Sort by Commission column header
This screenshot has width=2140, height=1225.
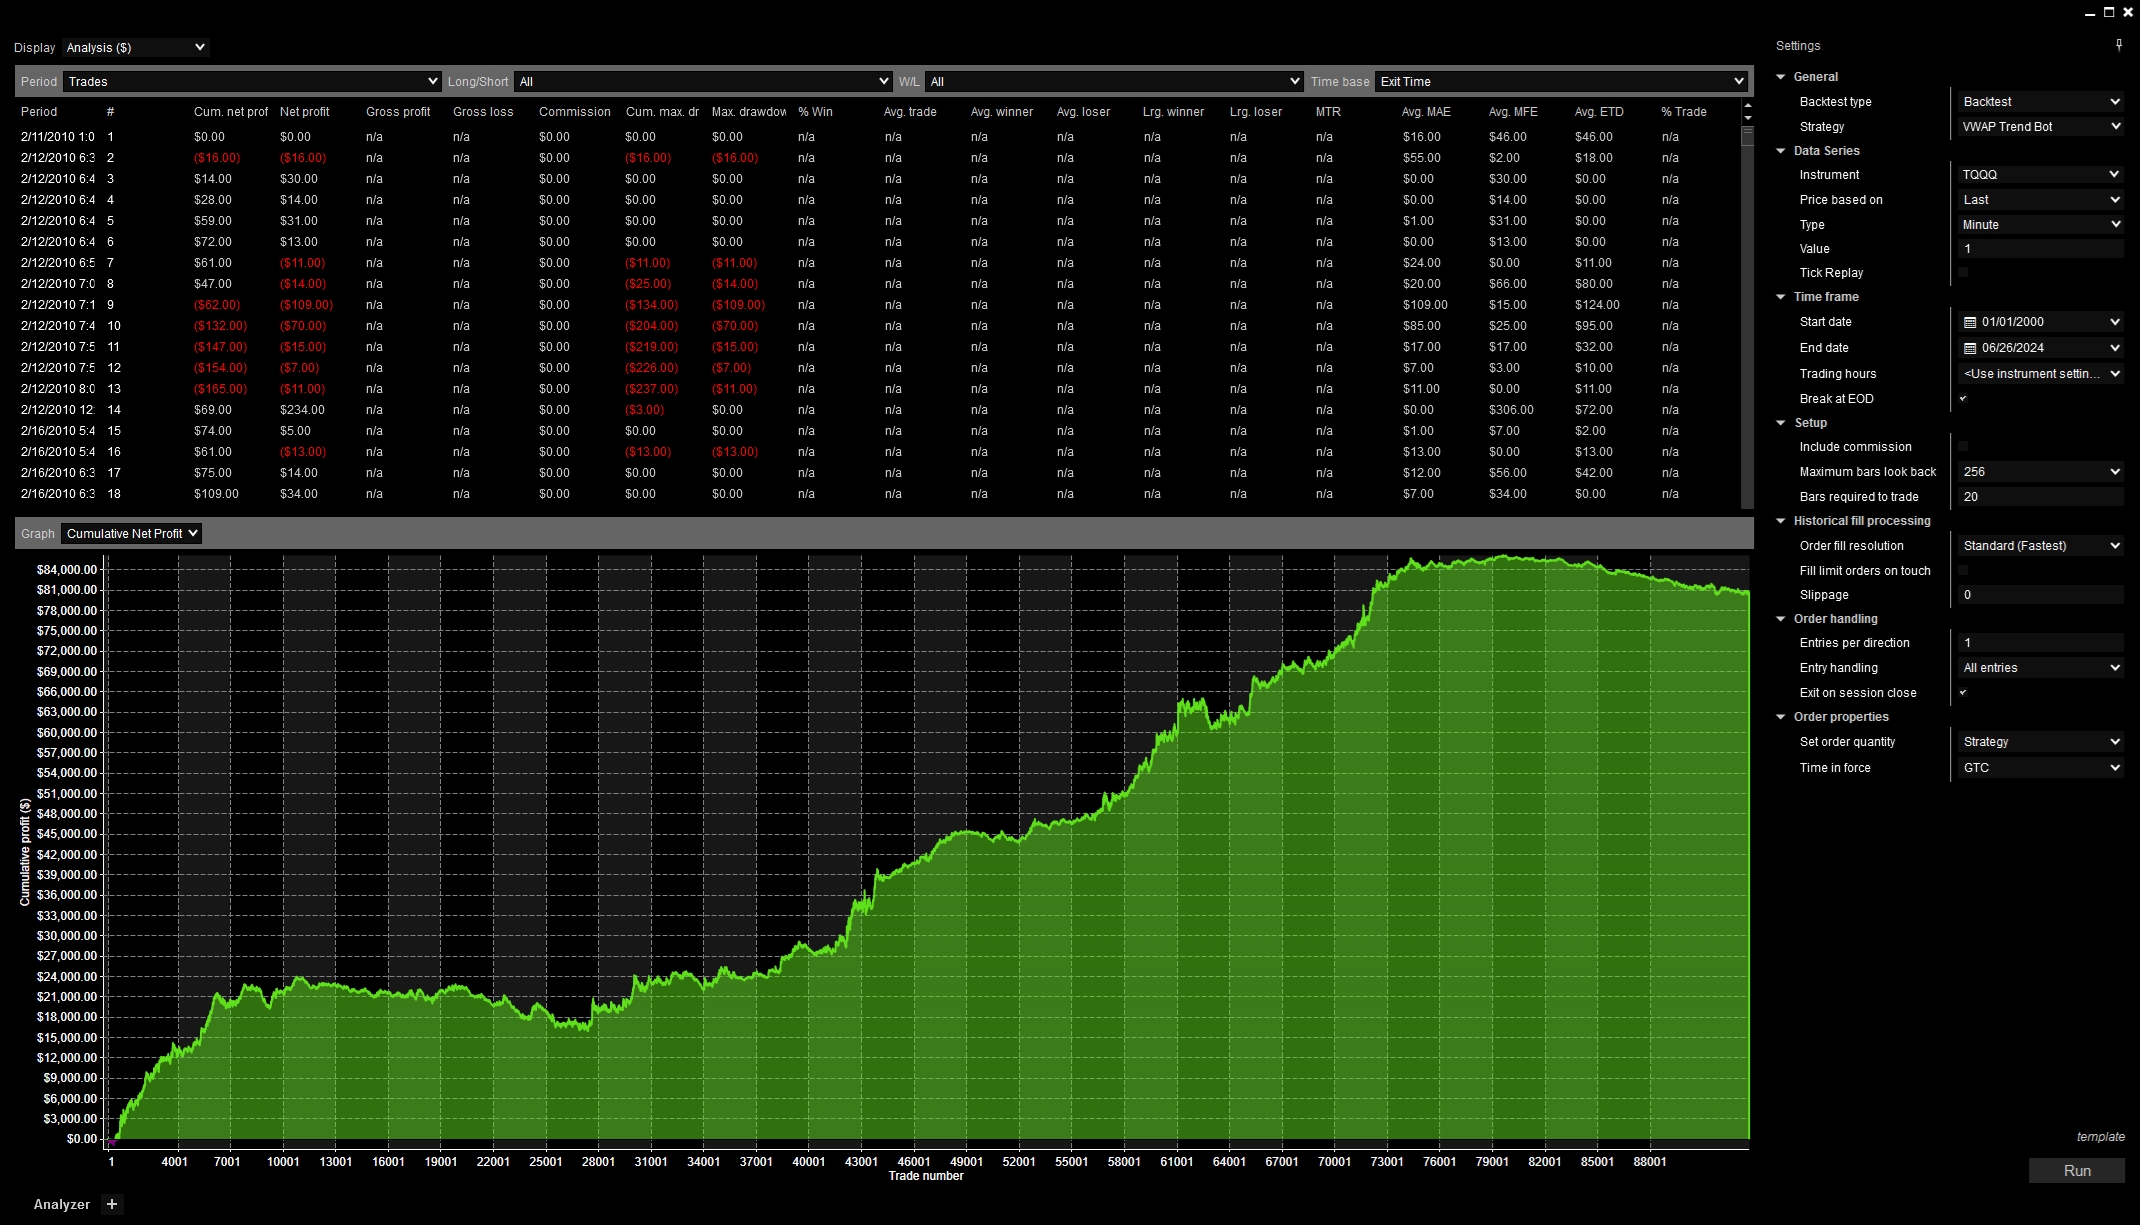coord(575,112)
